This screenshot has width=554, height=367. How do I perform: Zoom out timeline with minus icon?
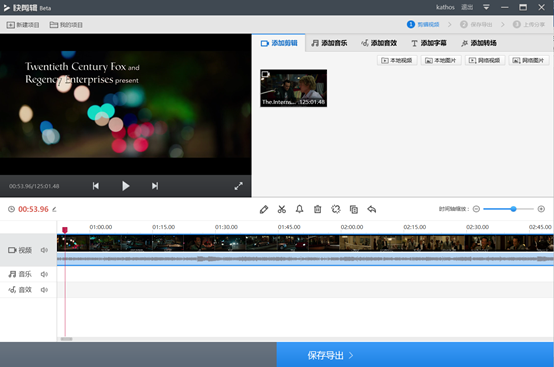(476, 209)
